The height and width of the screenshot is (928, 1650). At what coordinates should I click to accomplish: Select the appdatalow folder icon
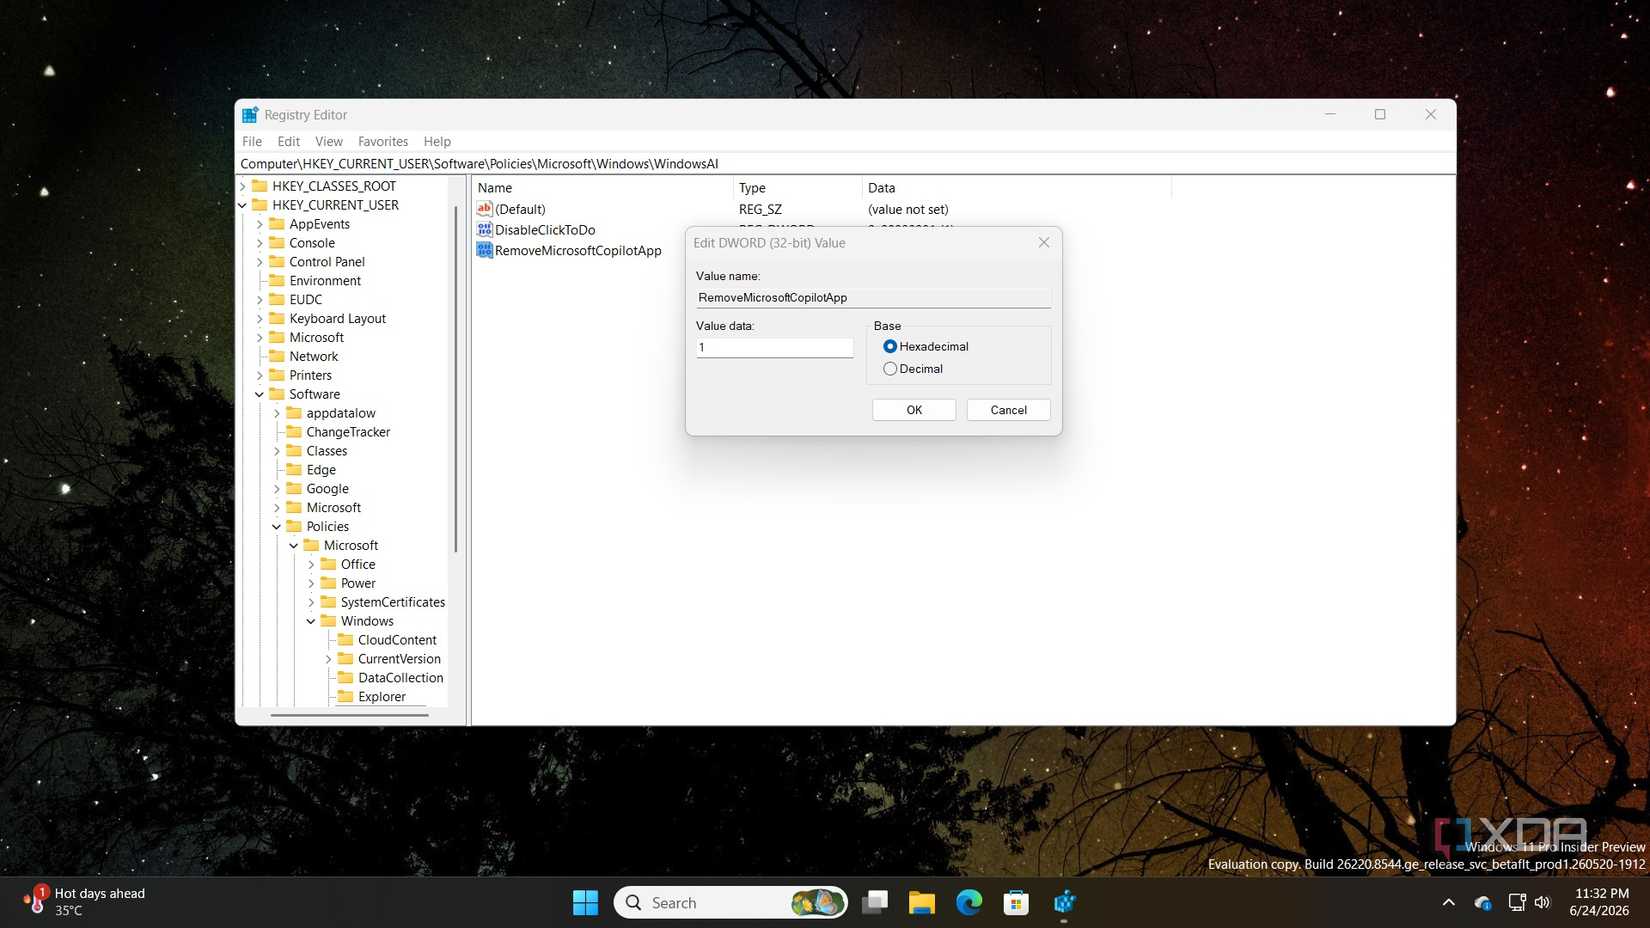coord(294,413)
